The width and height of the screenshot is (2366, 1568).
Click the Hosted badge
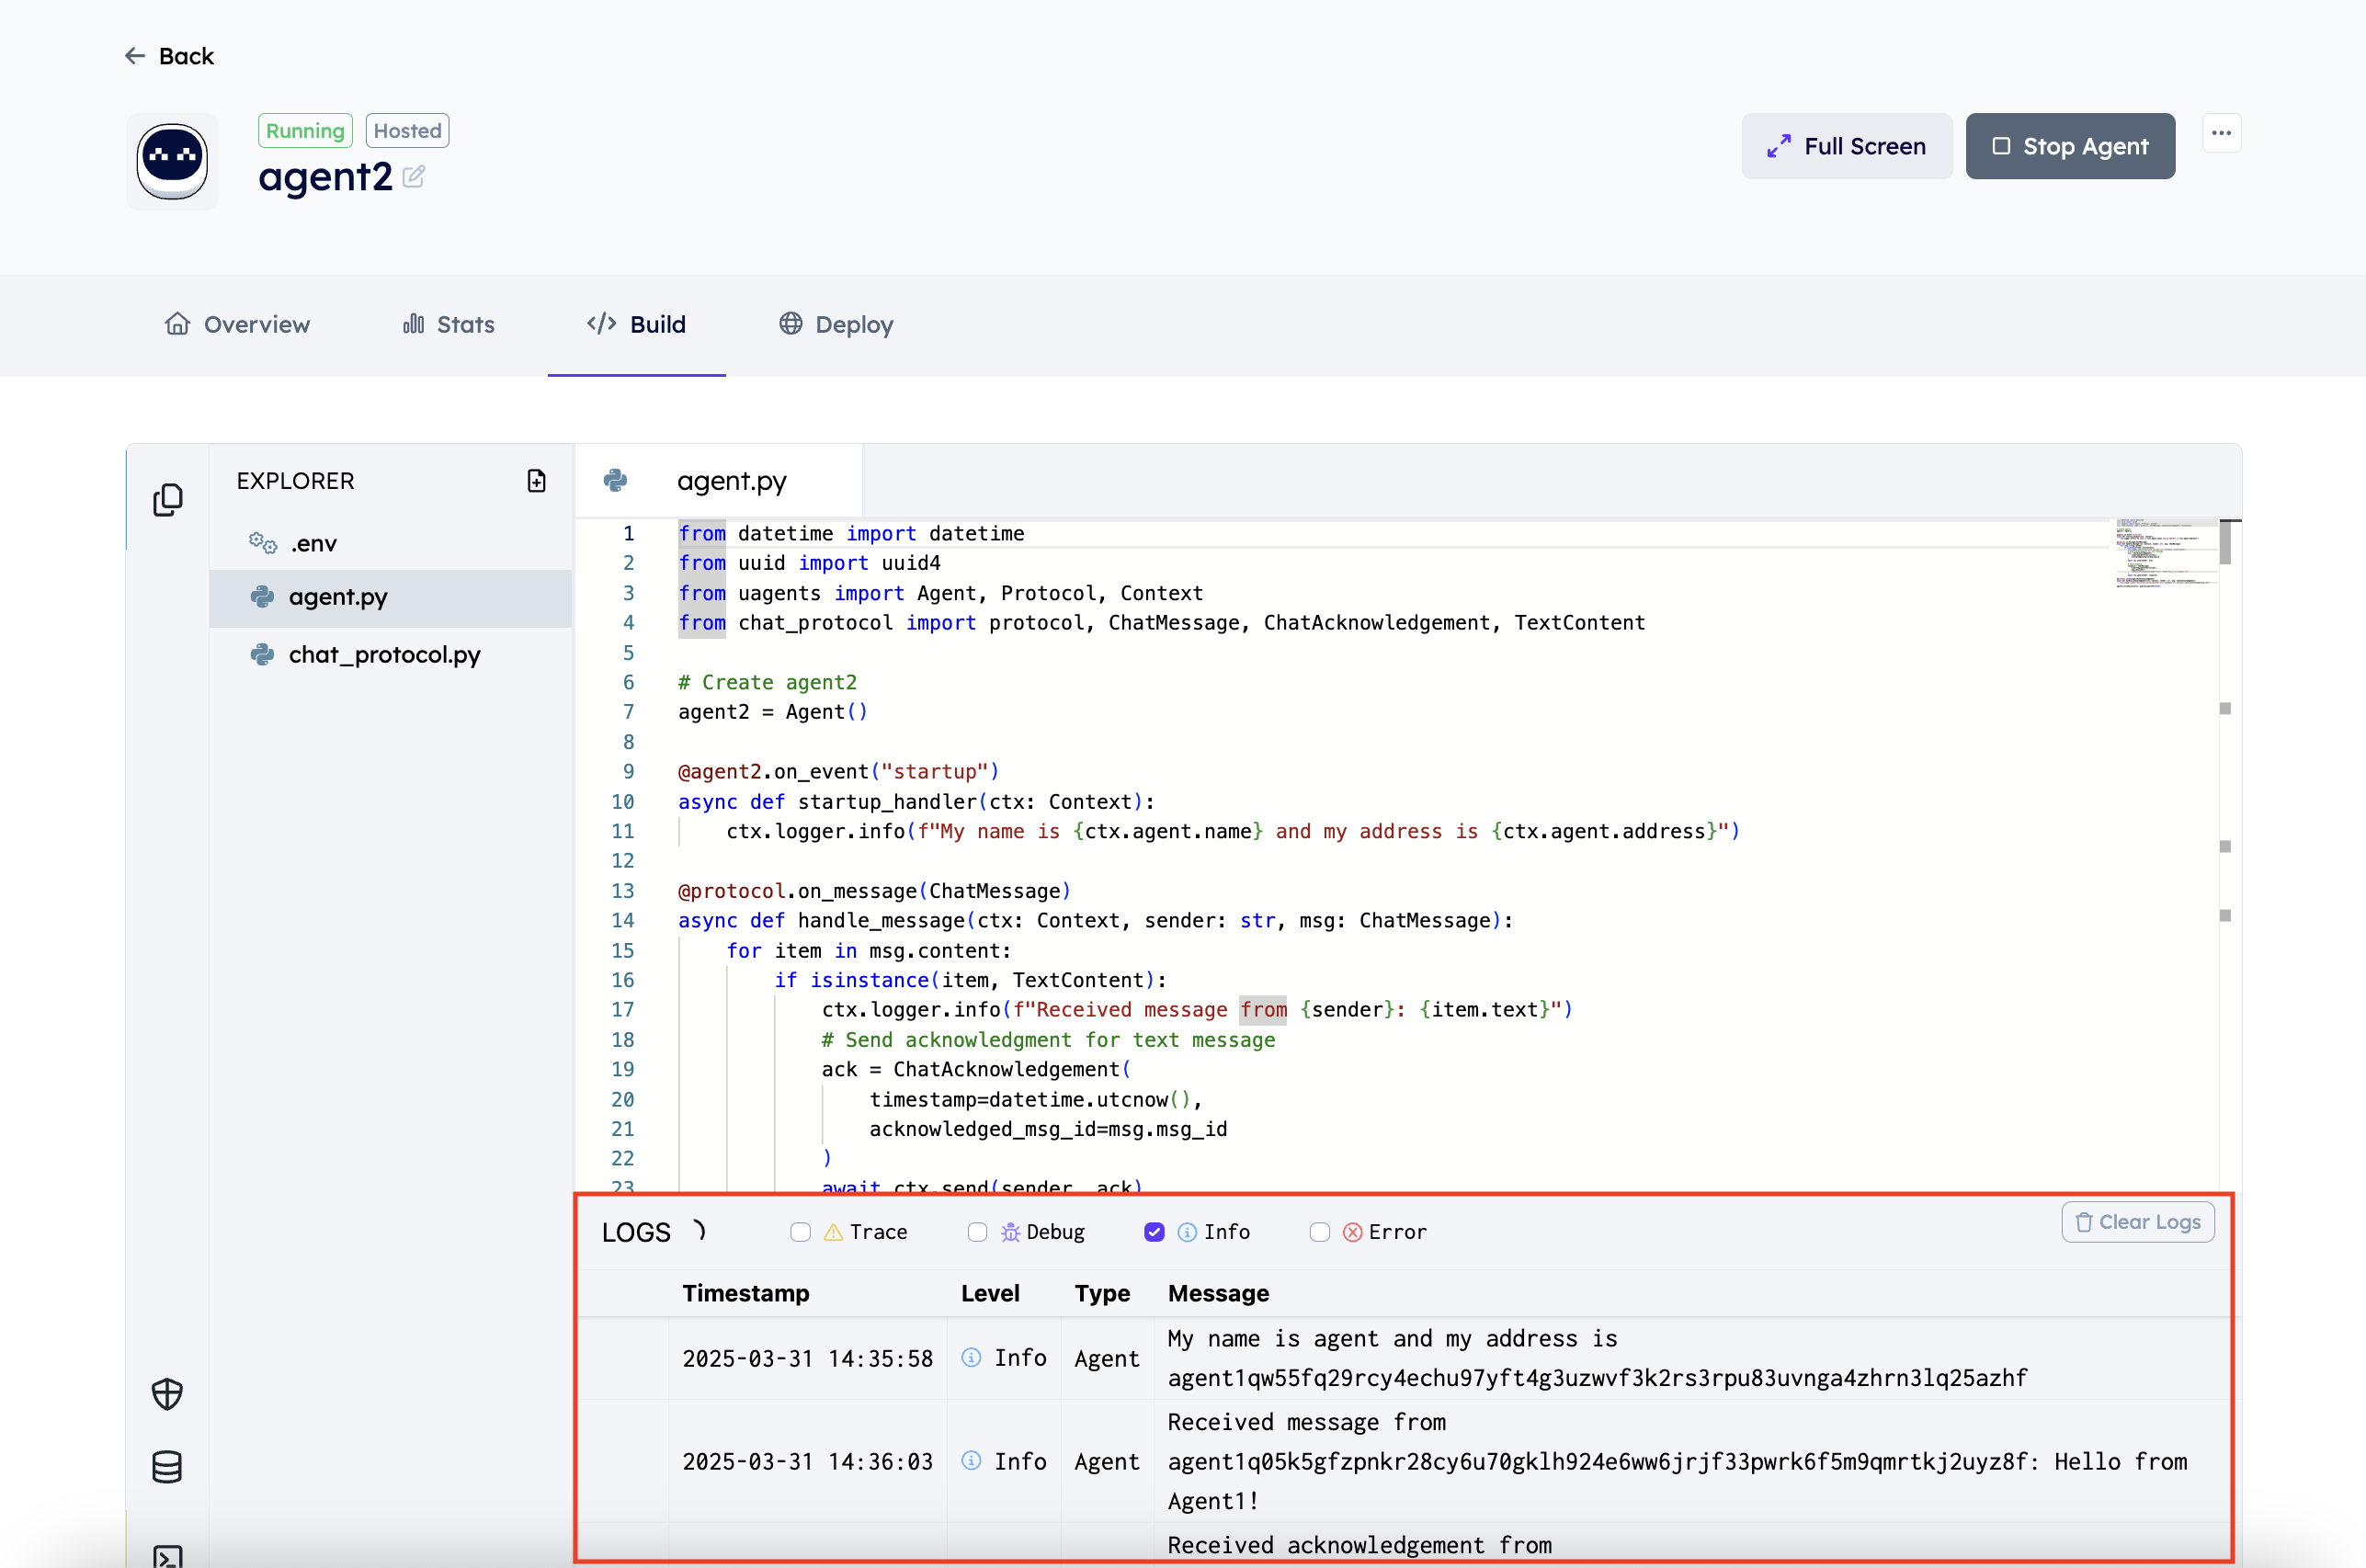pos(407,131)
